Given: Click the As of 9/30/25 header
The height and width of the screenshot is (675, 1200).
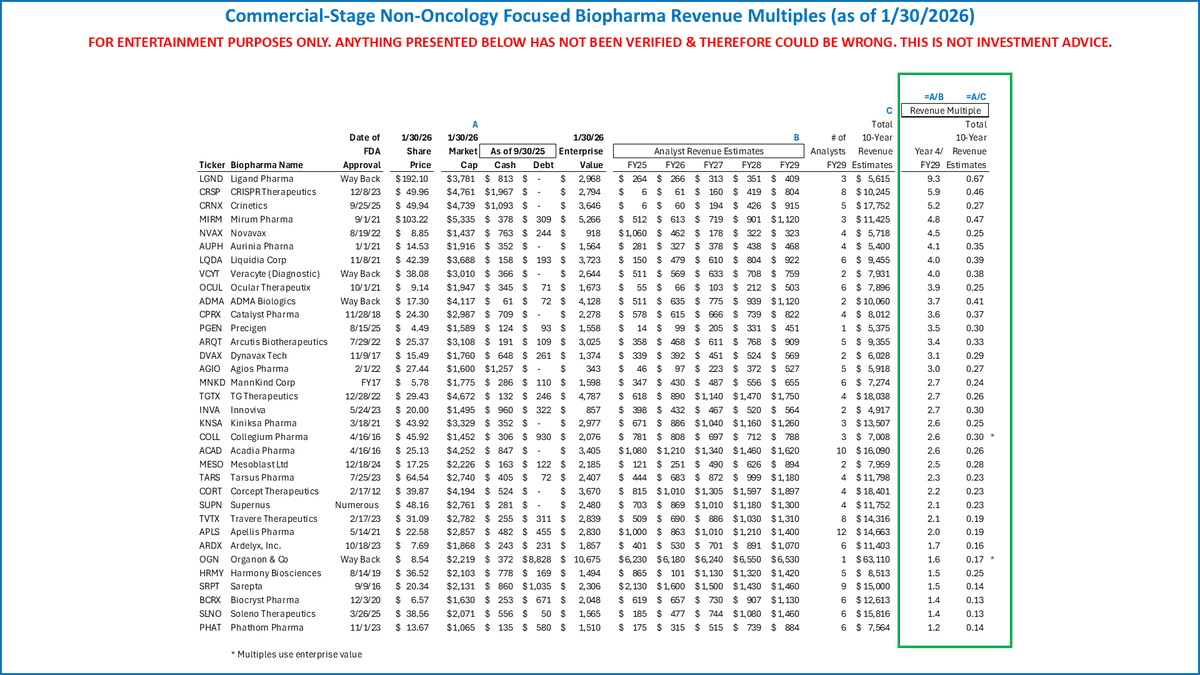Looking at the screenshot, I should tap(518, 150).
